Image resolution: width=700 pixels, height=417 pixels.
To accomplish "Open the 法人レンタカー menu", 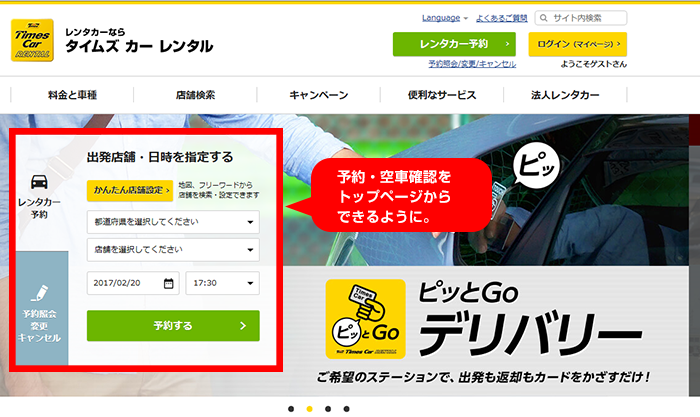I will coord(565,95).
